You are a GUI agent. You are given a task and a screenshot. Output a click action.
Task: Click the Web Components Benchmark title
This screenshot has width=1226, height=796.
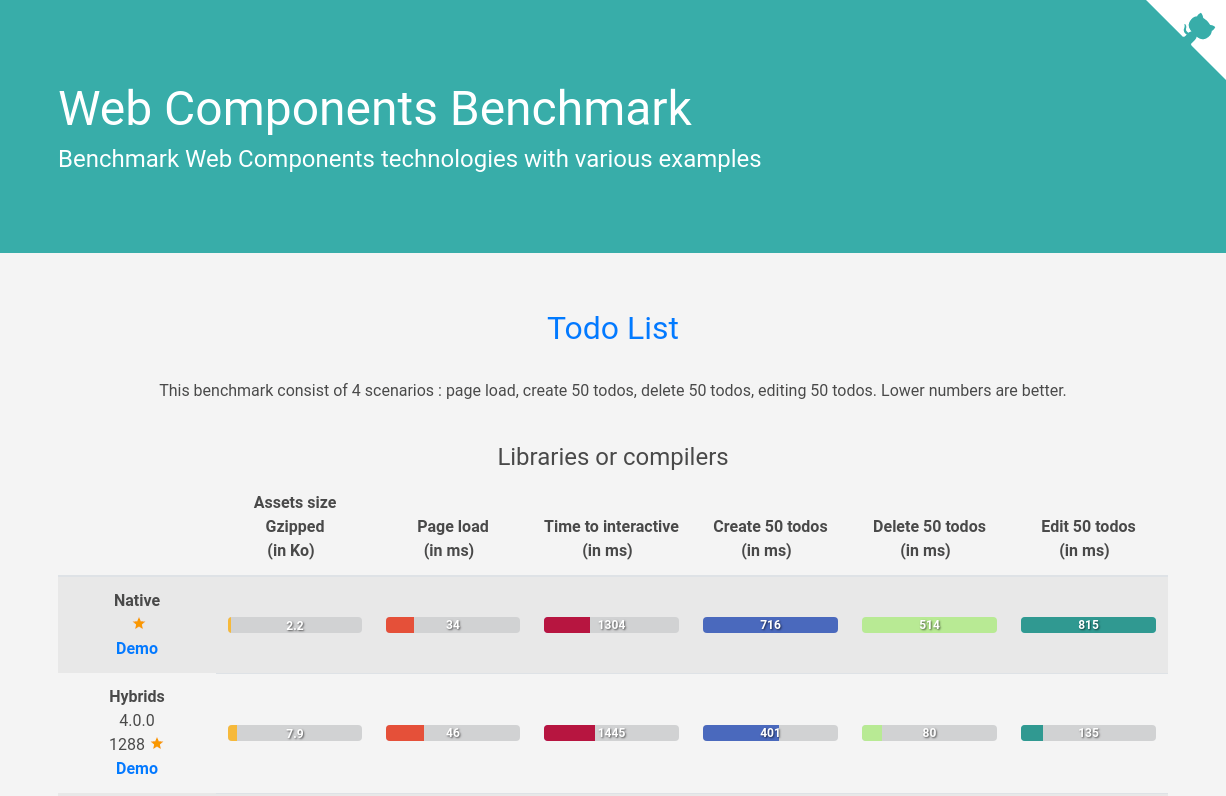375,108
